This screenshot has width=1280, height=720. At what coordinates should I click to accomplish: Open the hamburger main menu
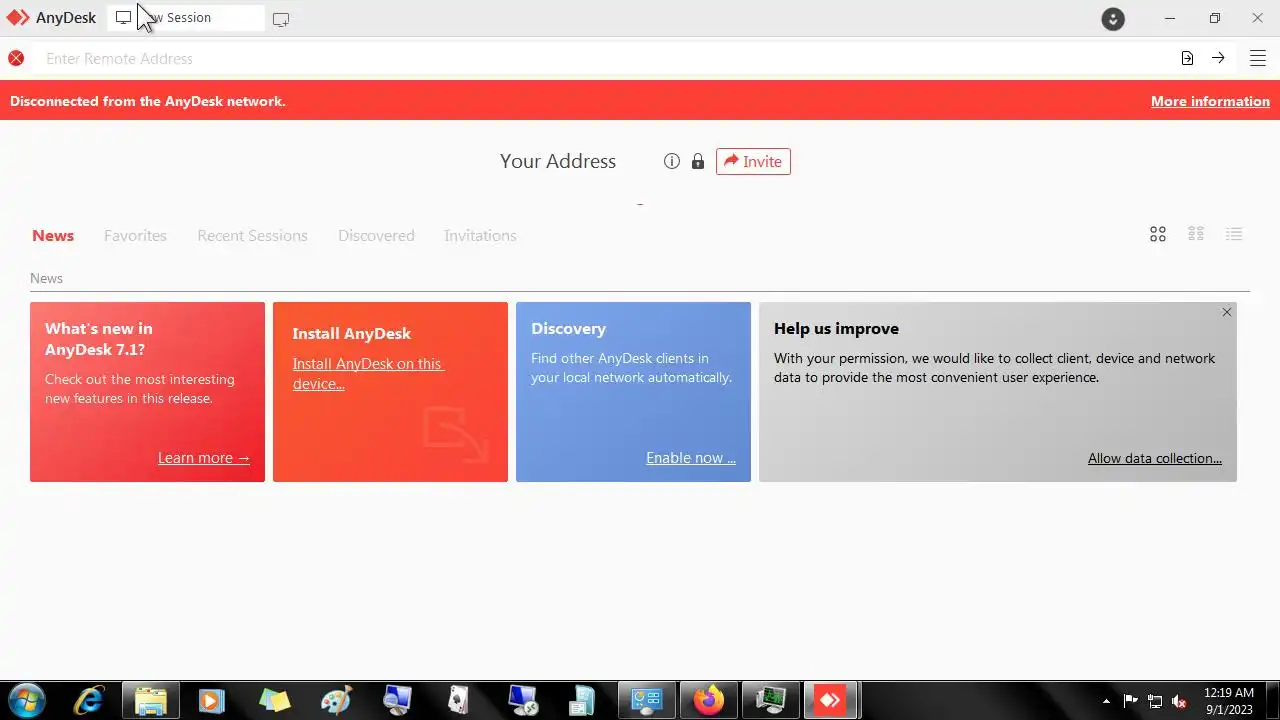pos(1258,58)
